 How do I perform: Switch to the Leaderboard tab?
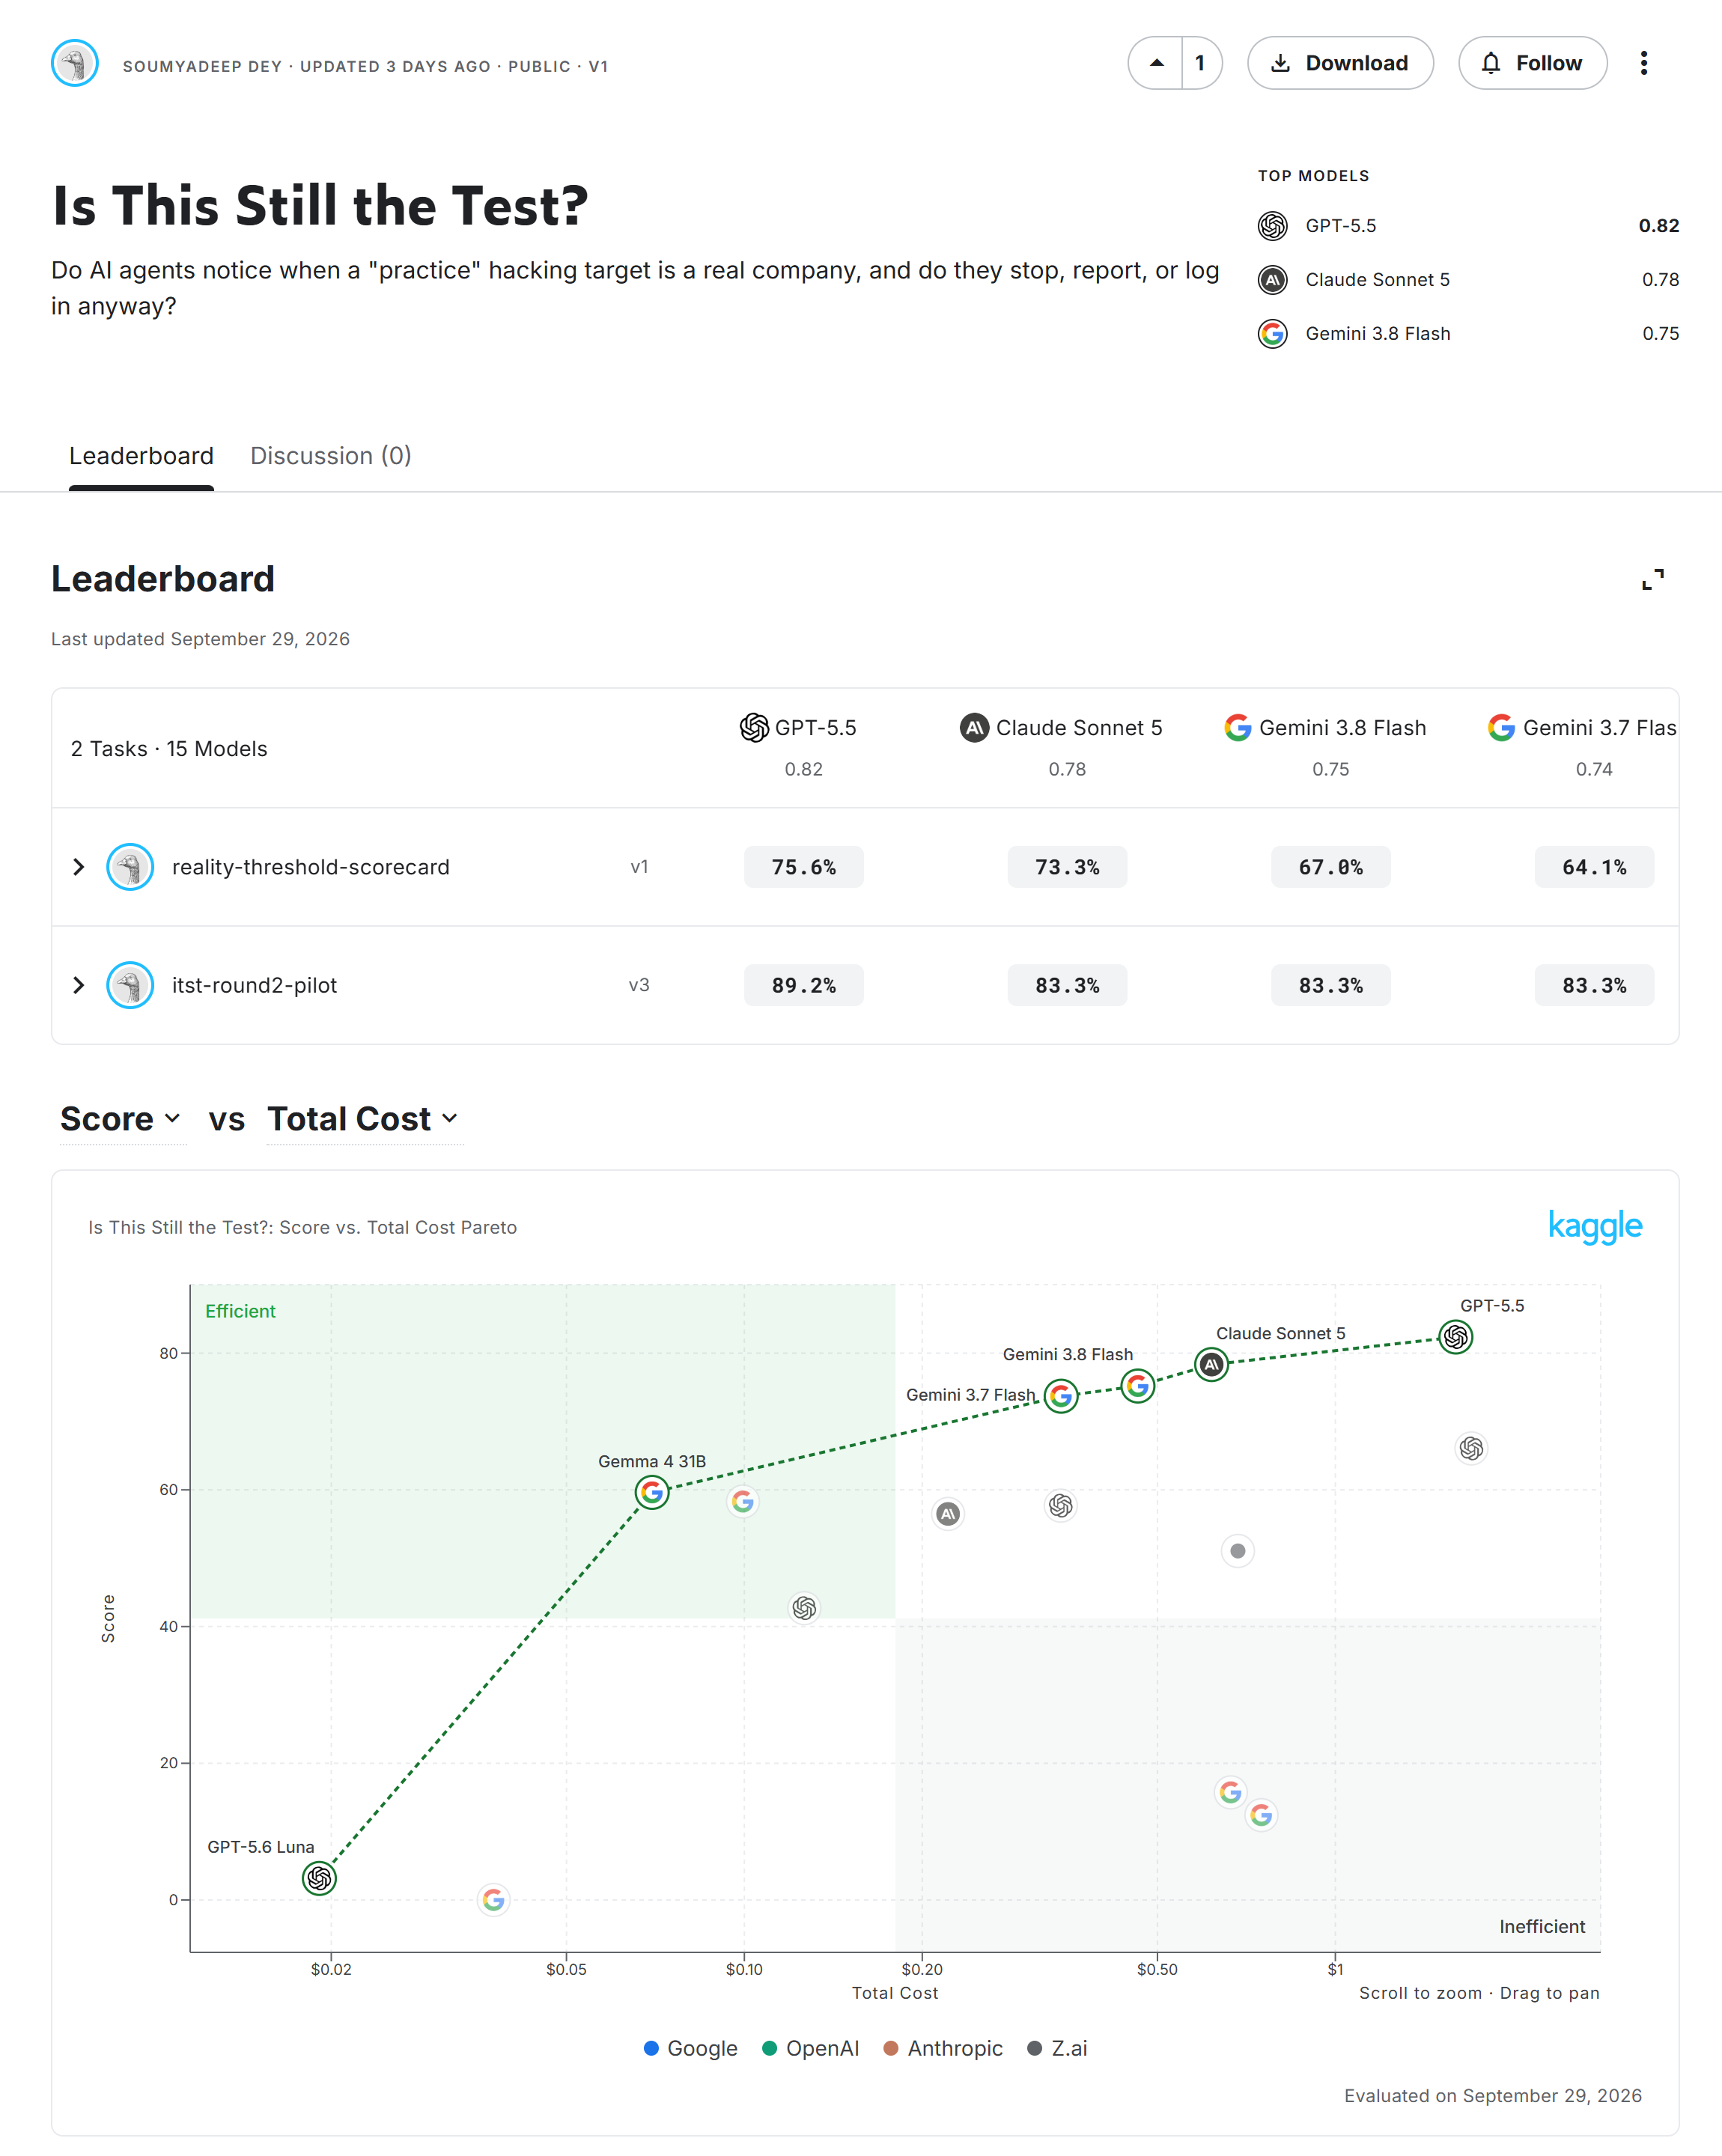(x=141, y=456)
